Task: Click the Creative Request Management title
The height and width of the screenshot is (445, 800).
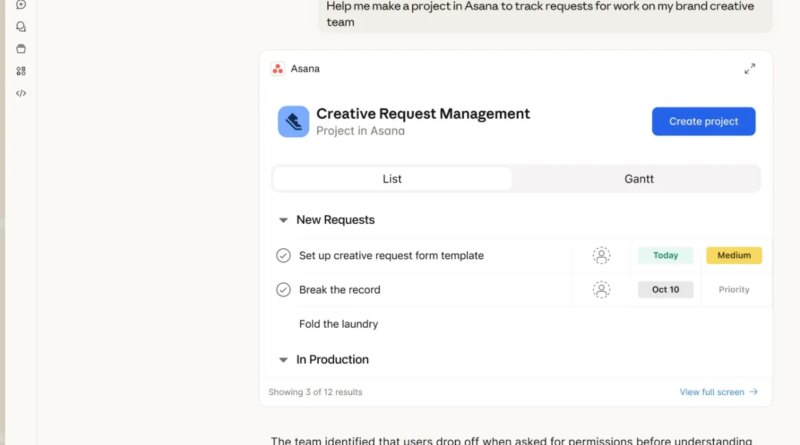Action: (423, 113)
